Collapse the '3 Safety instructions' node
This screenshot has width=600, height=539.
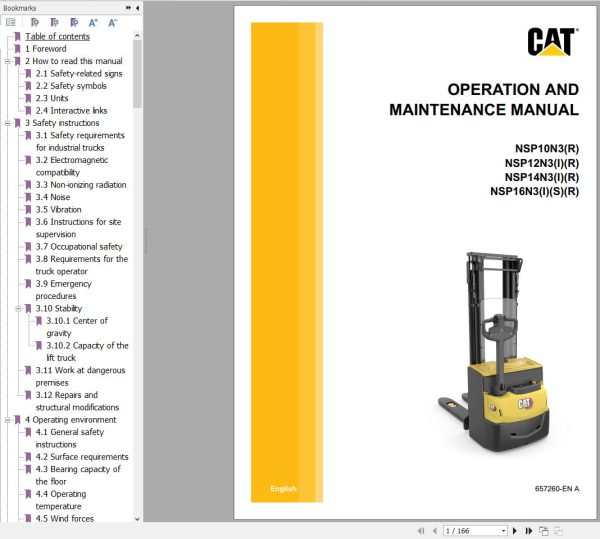pyautogui.click(x=7, y=123)
